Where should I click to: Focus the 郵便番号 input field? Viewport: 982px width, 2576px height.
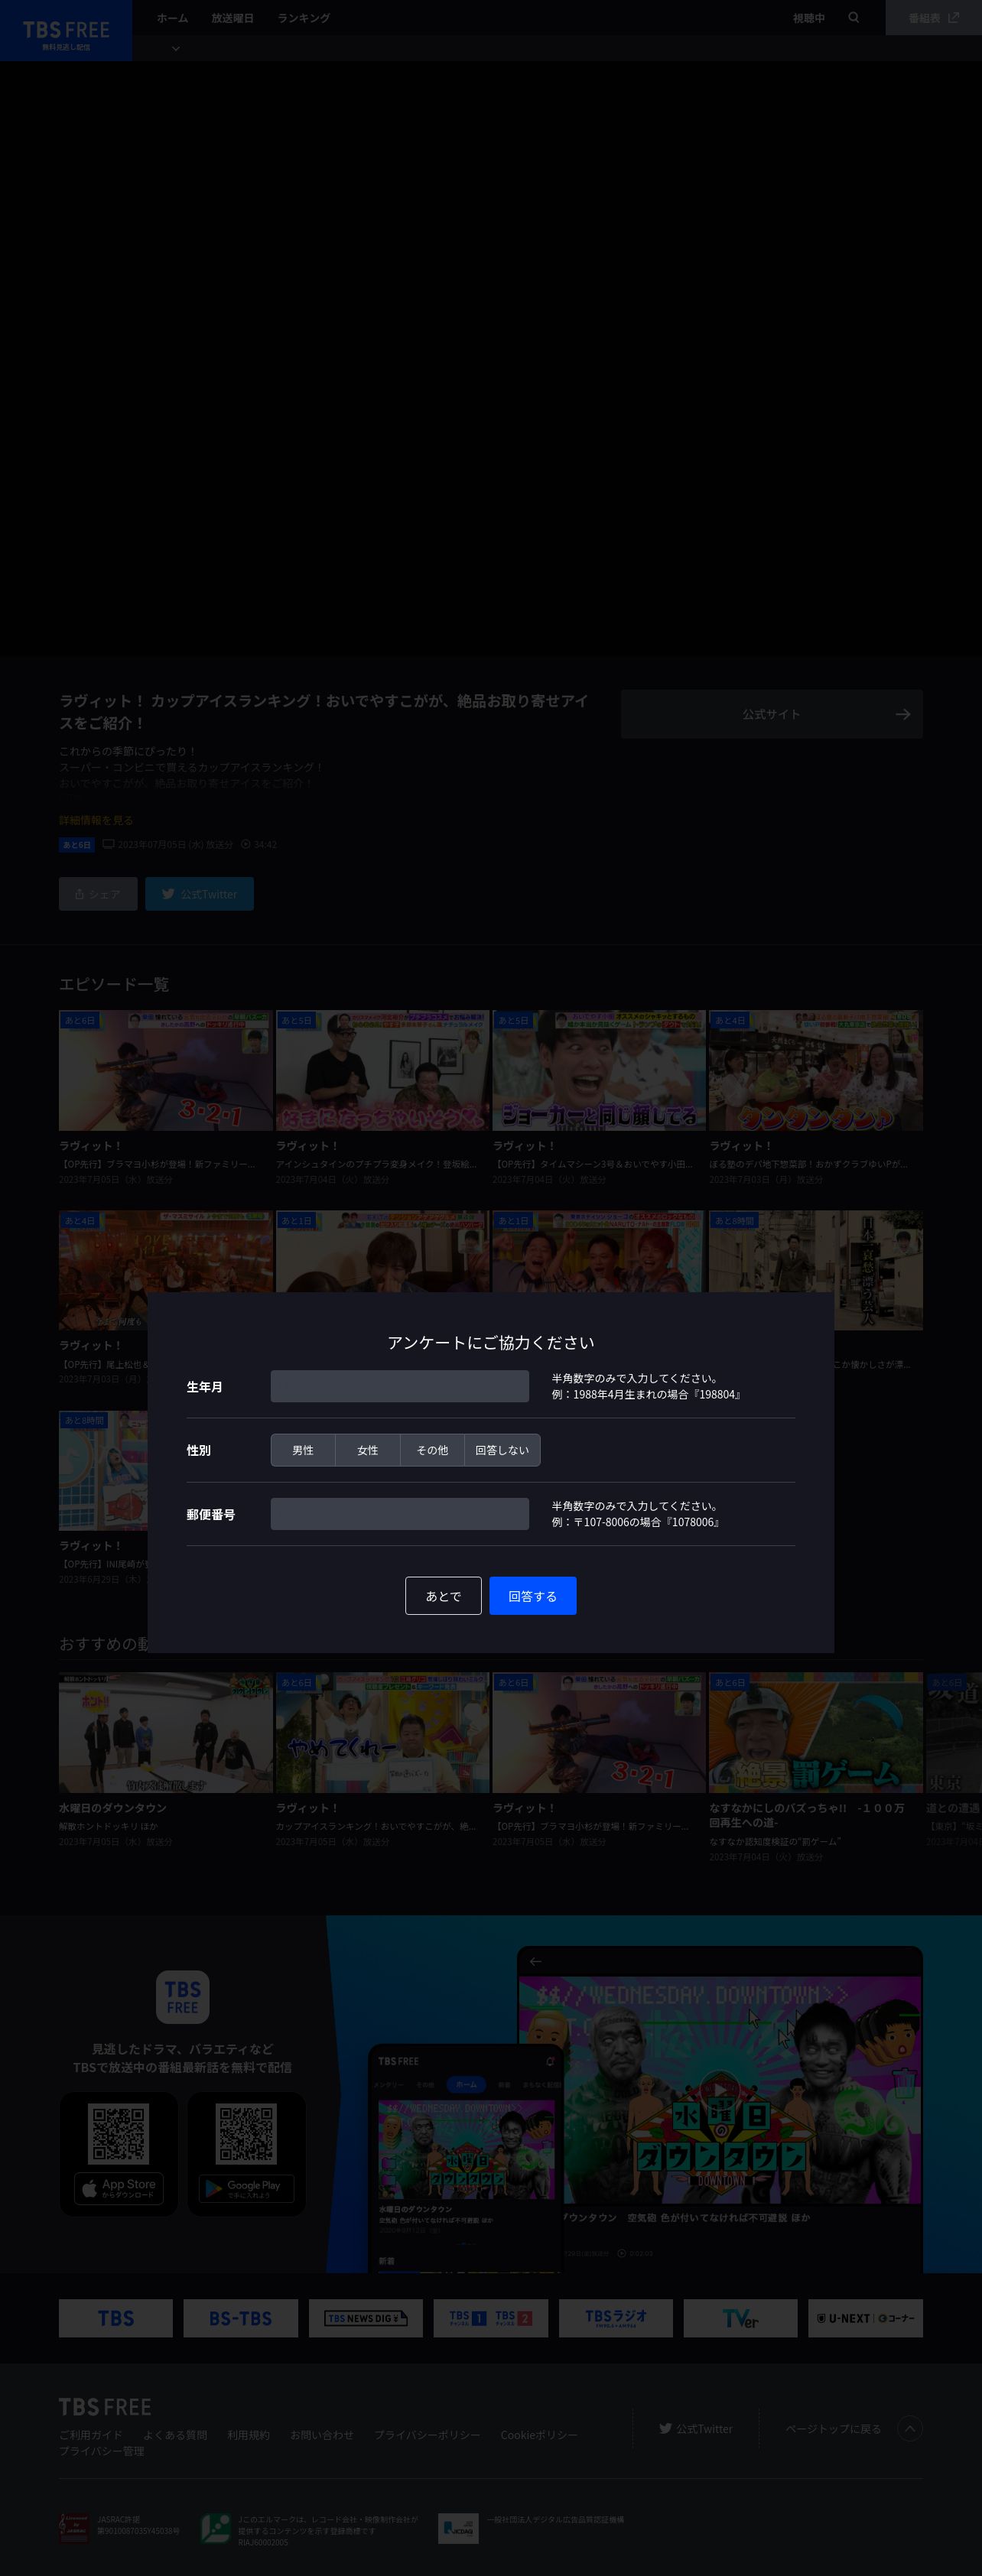pos(400,1514)
